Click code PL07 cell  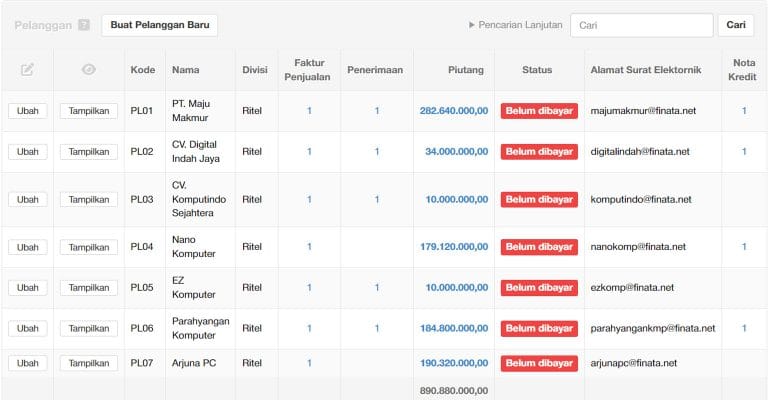pyautogui.click(x=142, y=363)
